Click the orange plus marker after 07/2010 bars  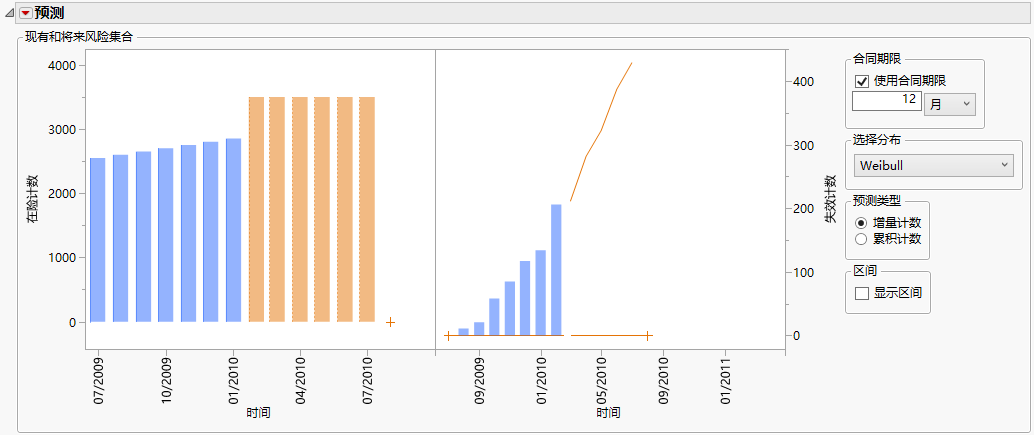(x=390, y=322)
